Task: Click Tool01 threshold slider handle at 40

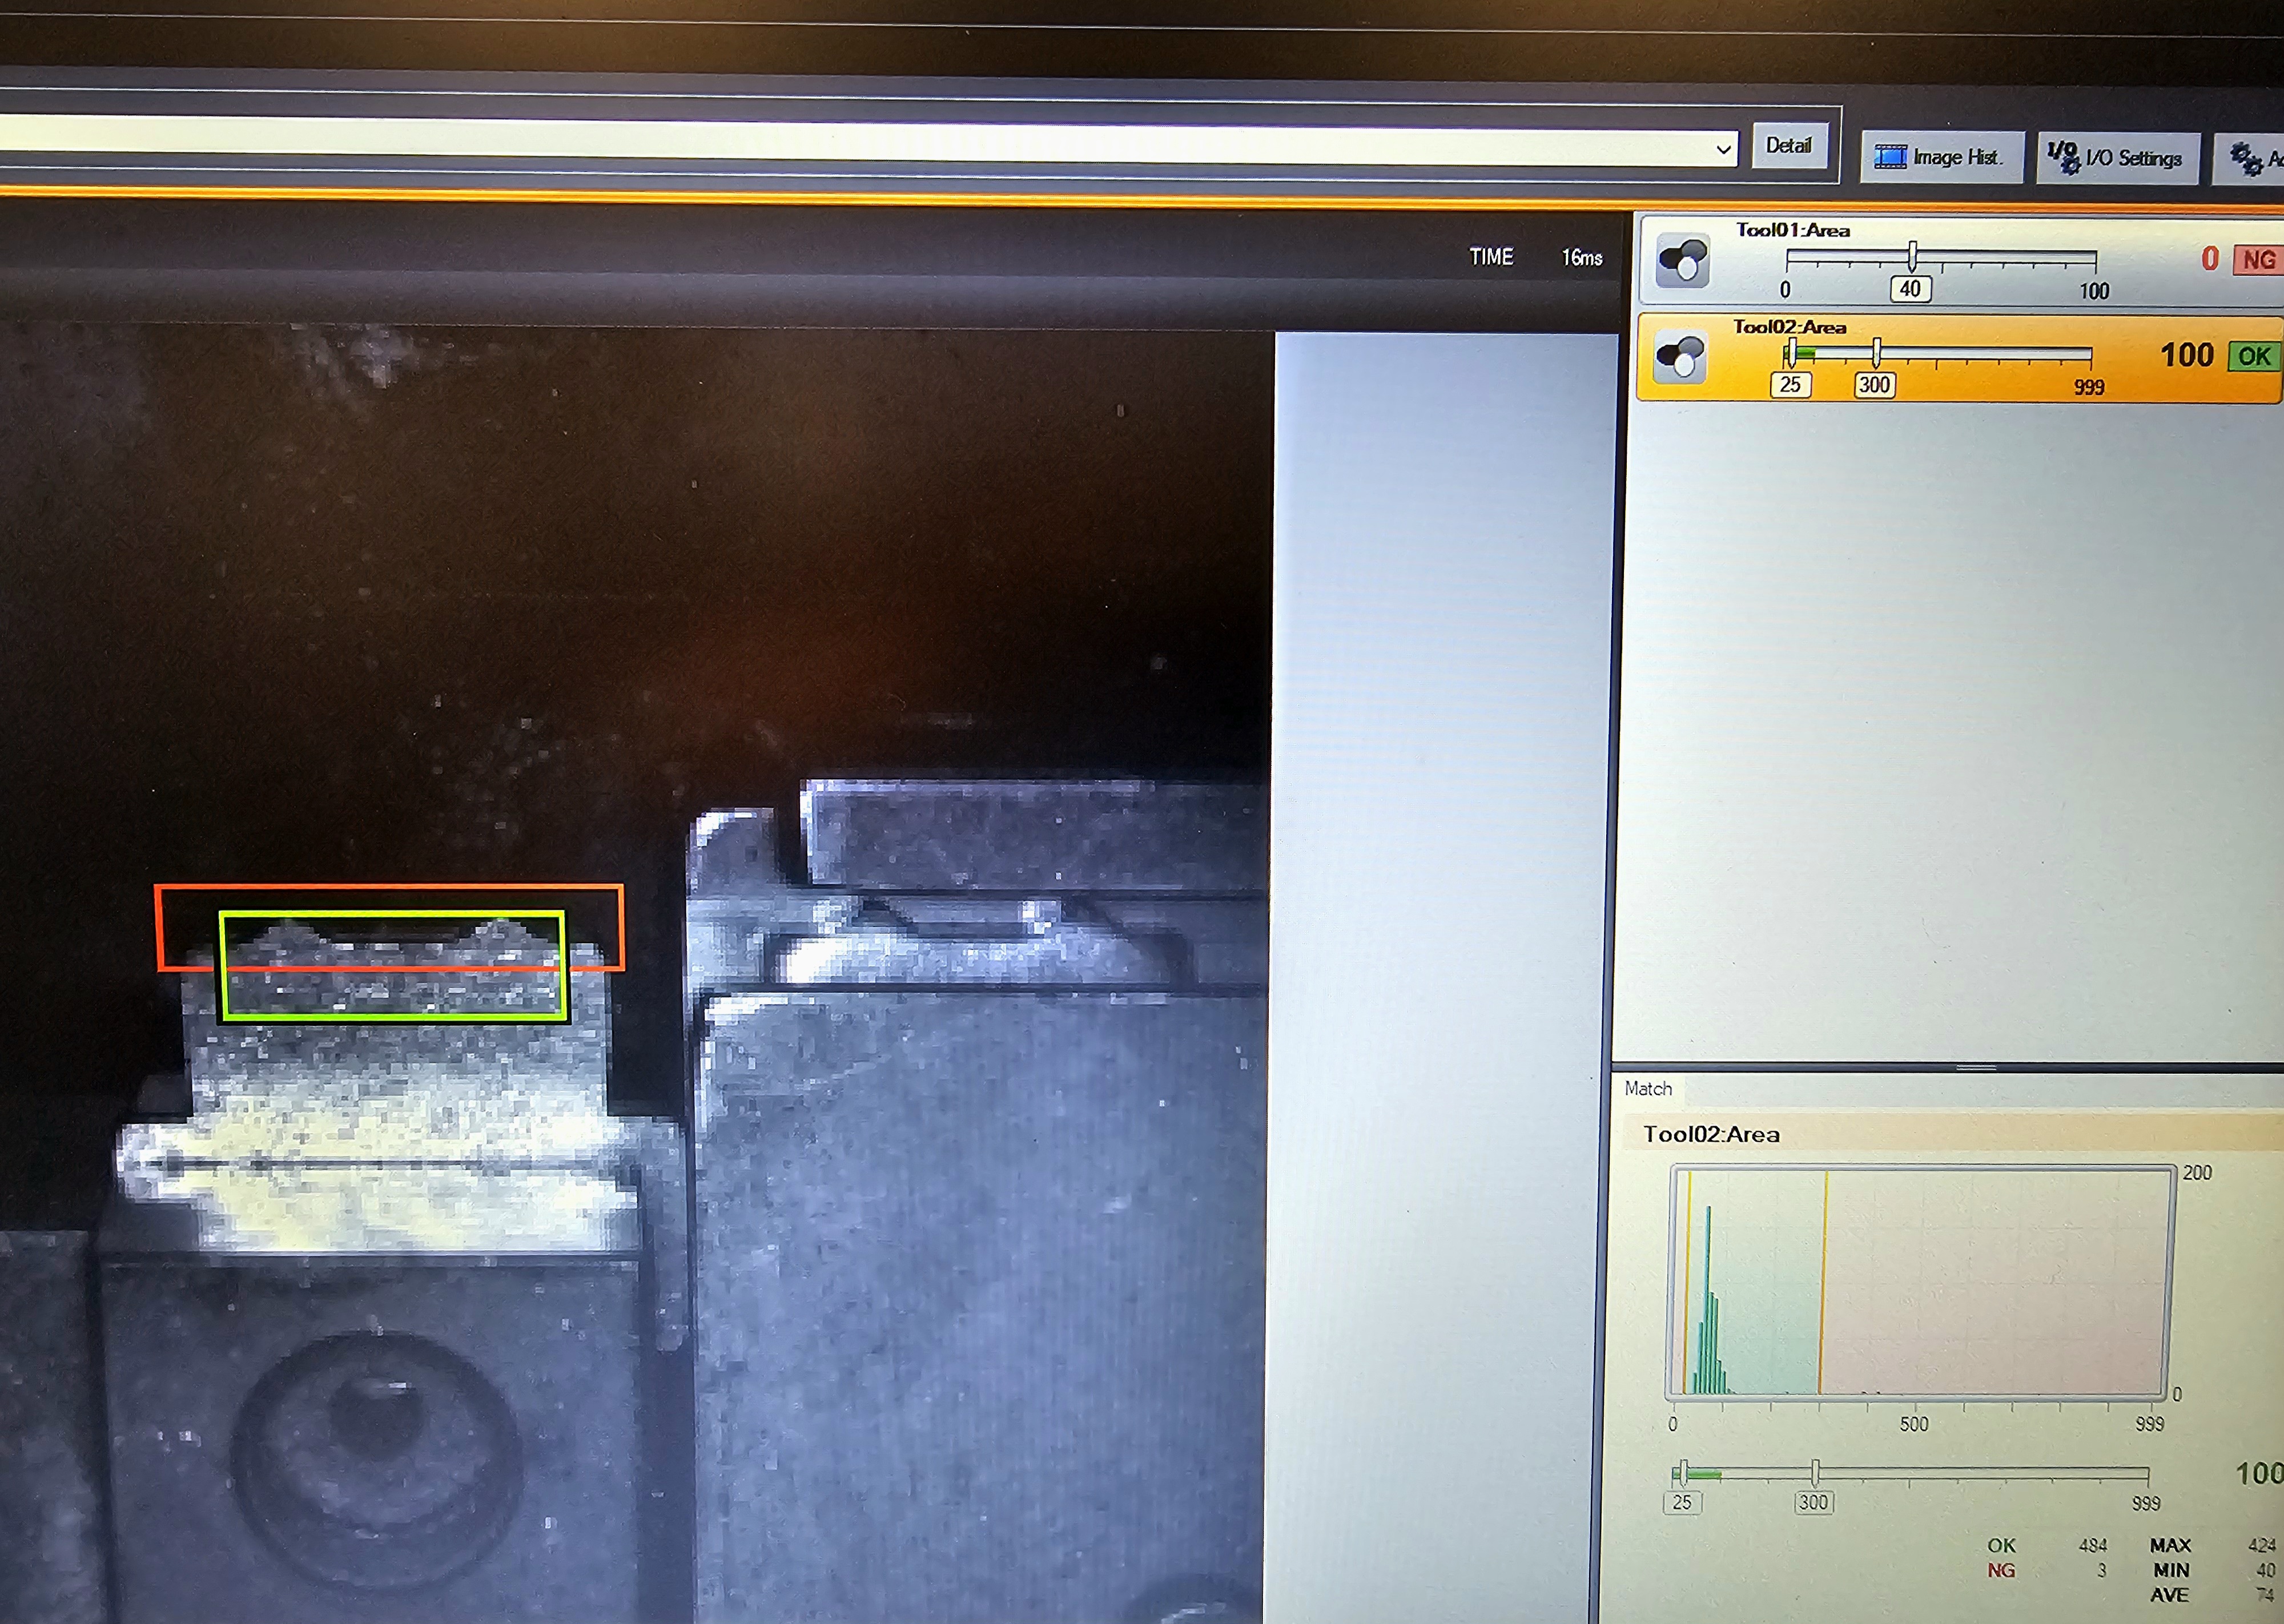Action: tap(1912, 256)
